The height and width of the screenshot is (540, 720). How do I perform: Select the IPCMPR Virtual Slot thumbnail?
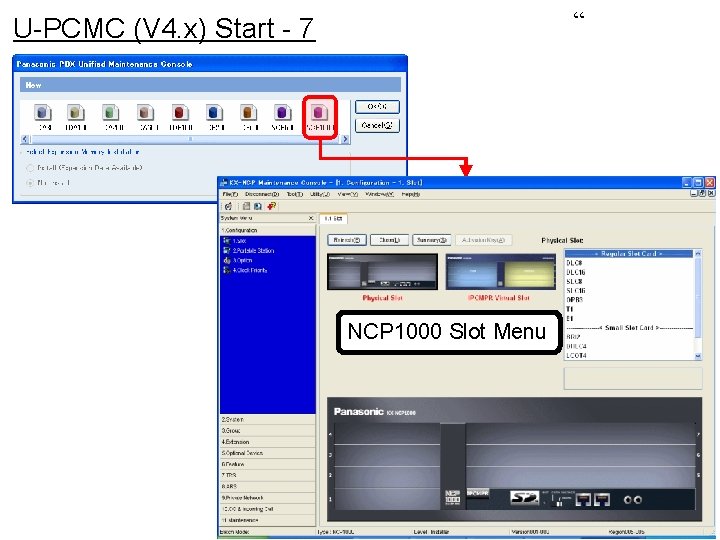point(501,271)
